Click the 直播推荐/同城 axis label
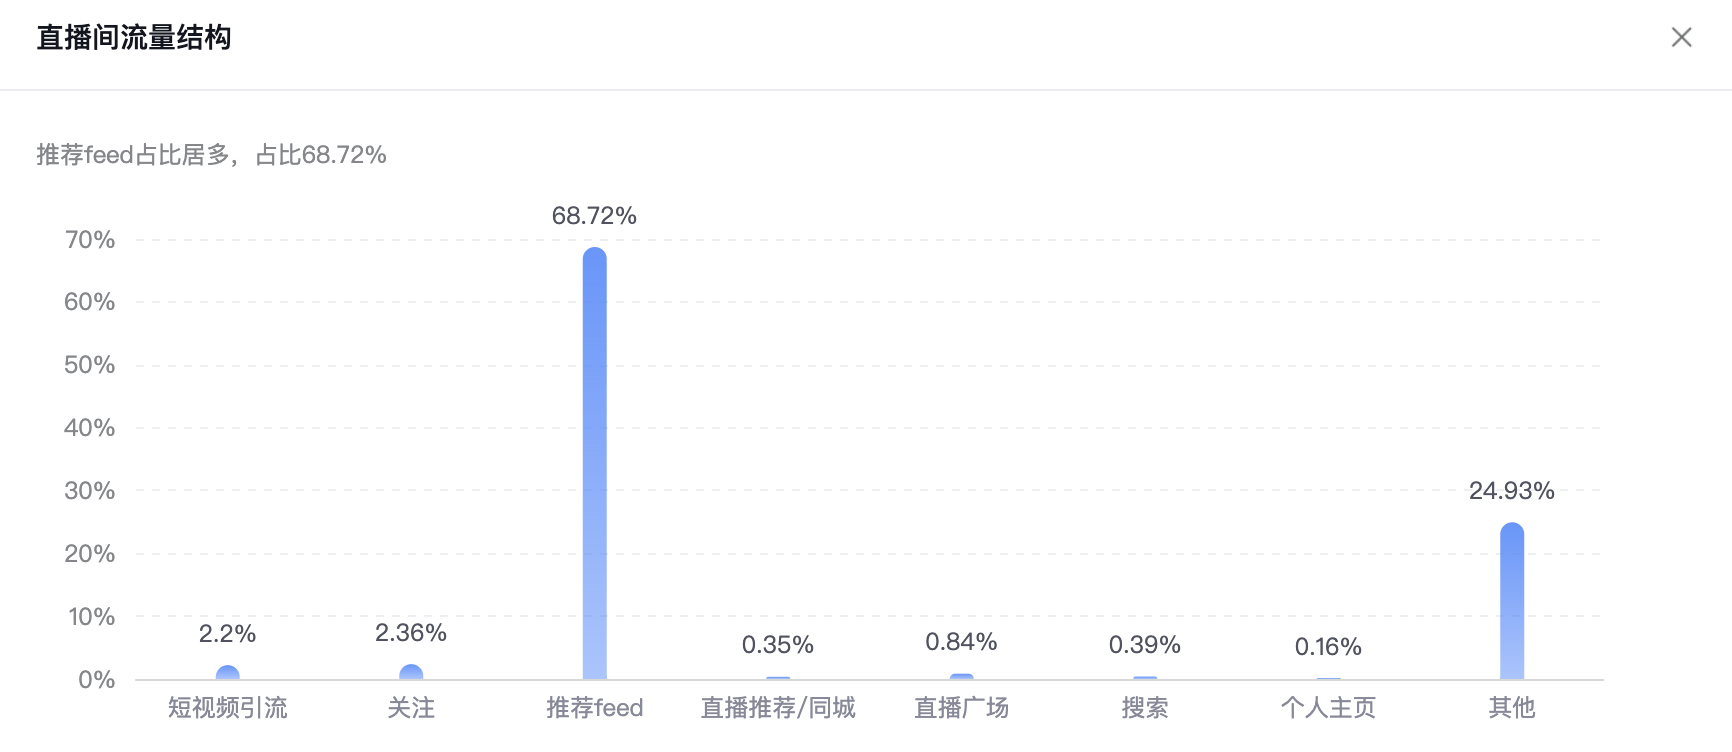 pos(778,708)
